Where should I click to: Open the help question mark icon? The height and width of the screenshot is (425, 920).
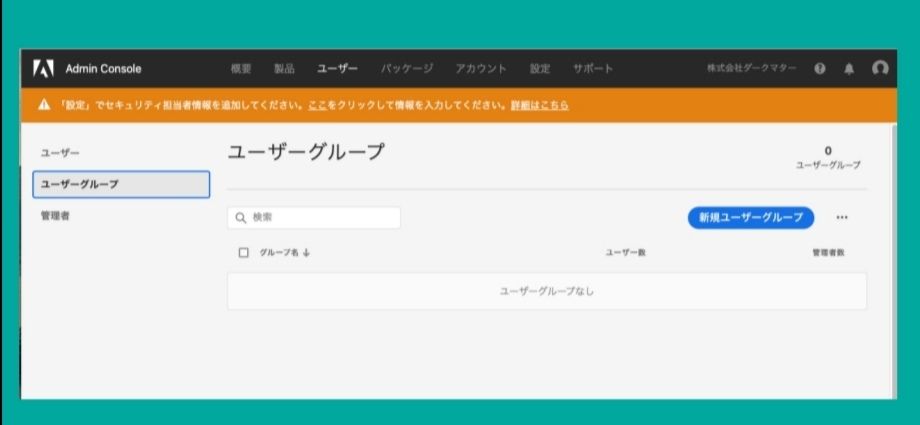[x=820, y=69]
